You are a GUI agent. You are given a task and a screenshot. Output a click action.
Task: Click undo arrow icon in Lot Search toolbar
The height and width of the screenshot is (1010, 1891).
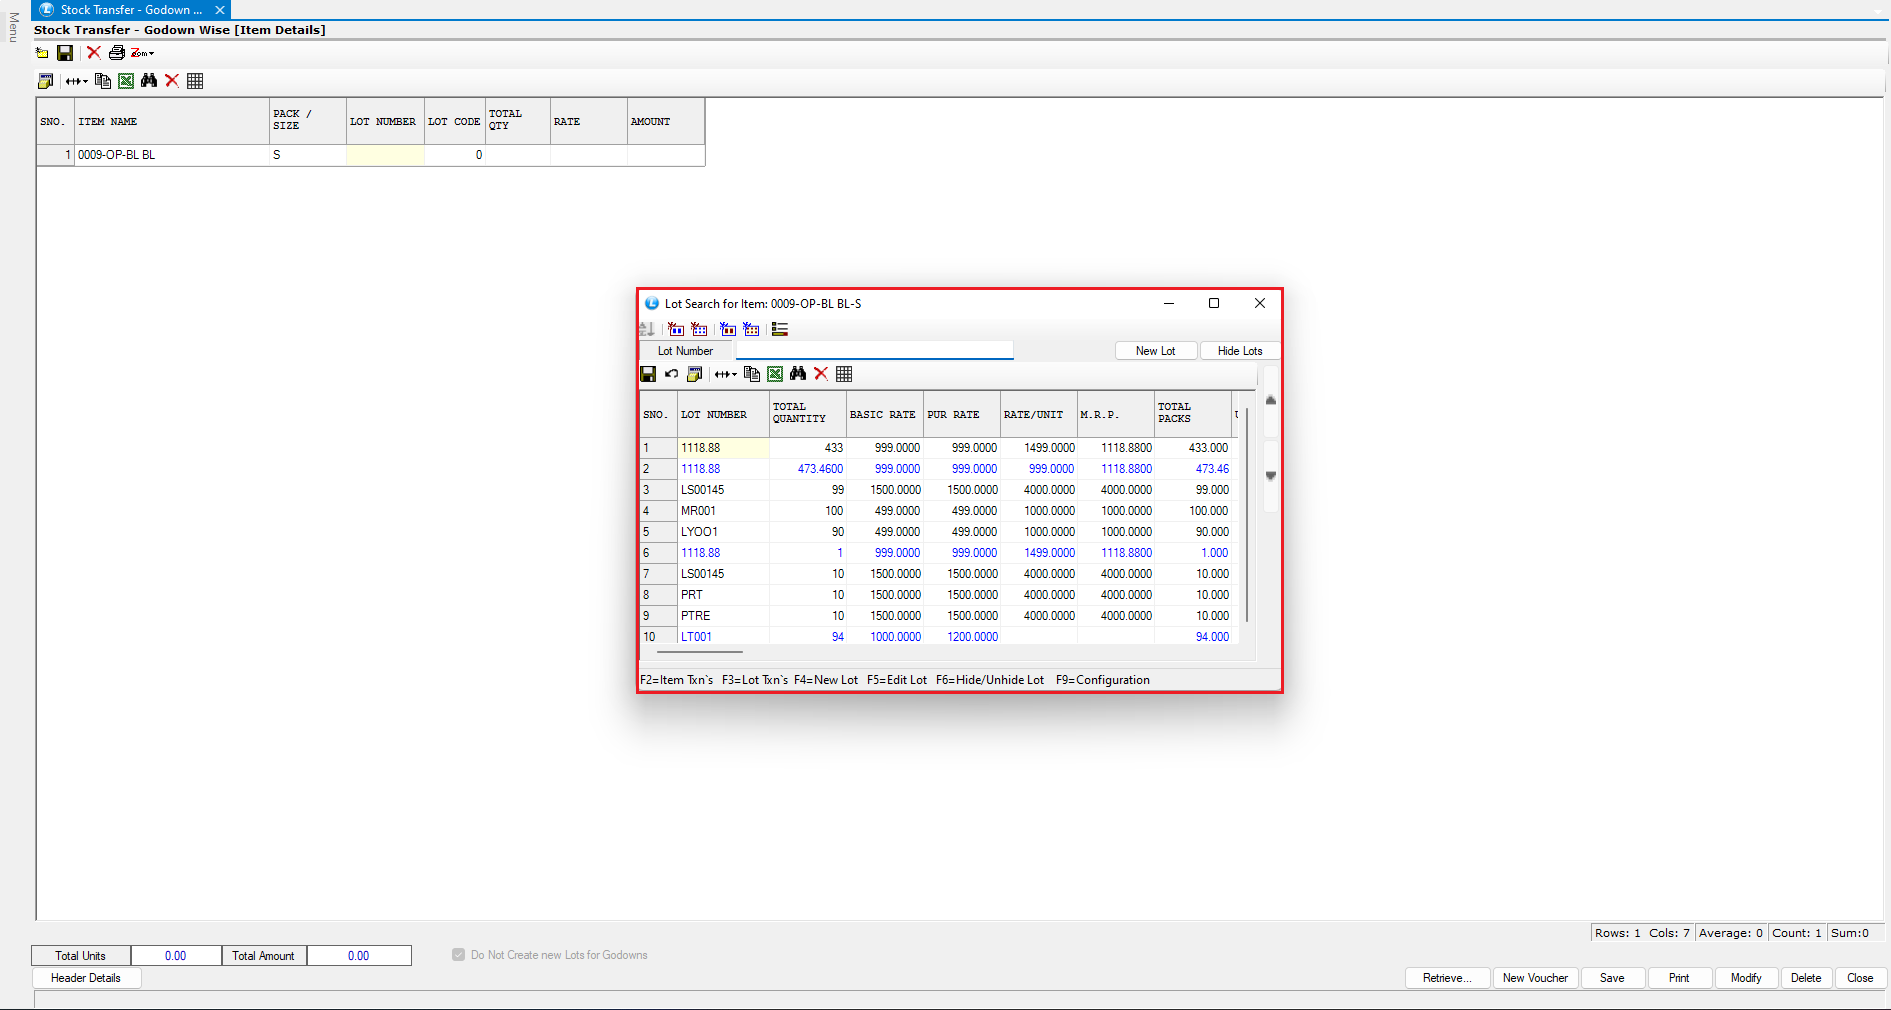671,374
